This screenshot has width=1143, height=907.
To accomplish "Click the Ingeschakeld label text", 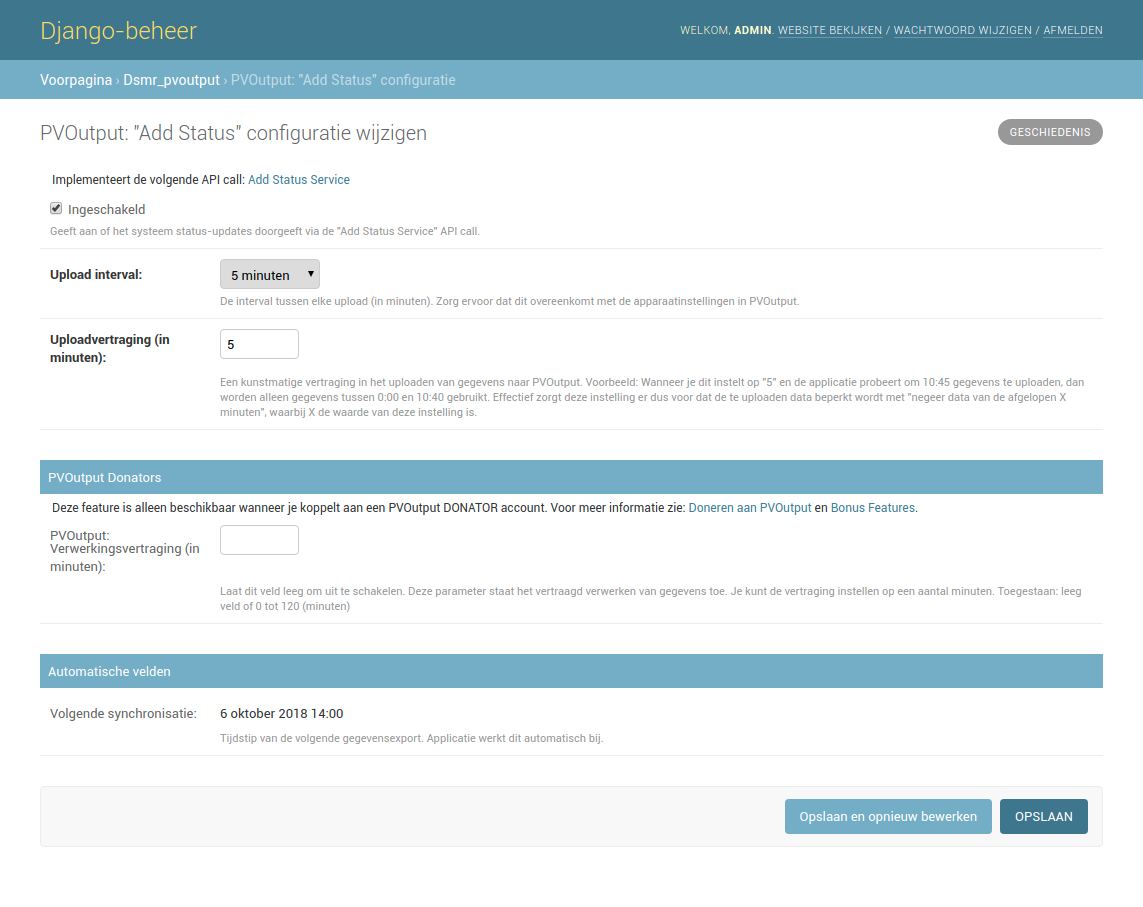I will (106, 209).
